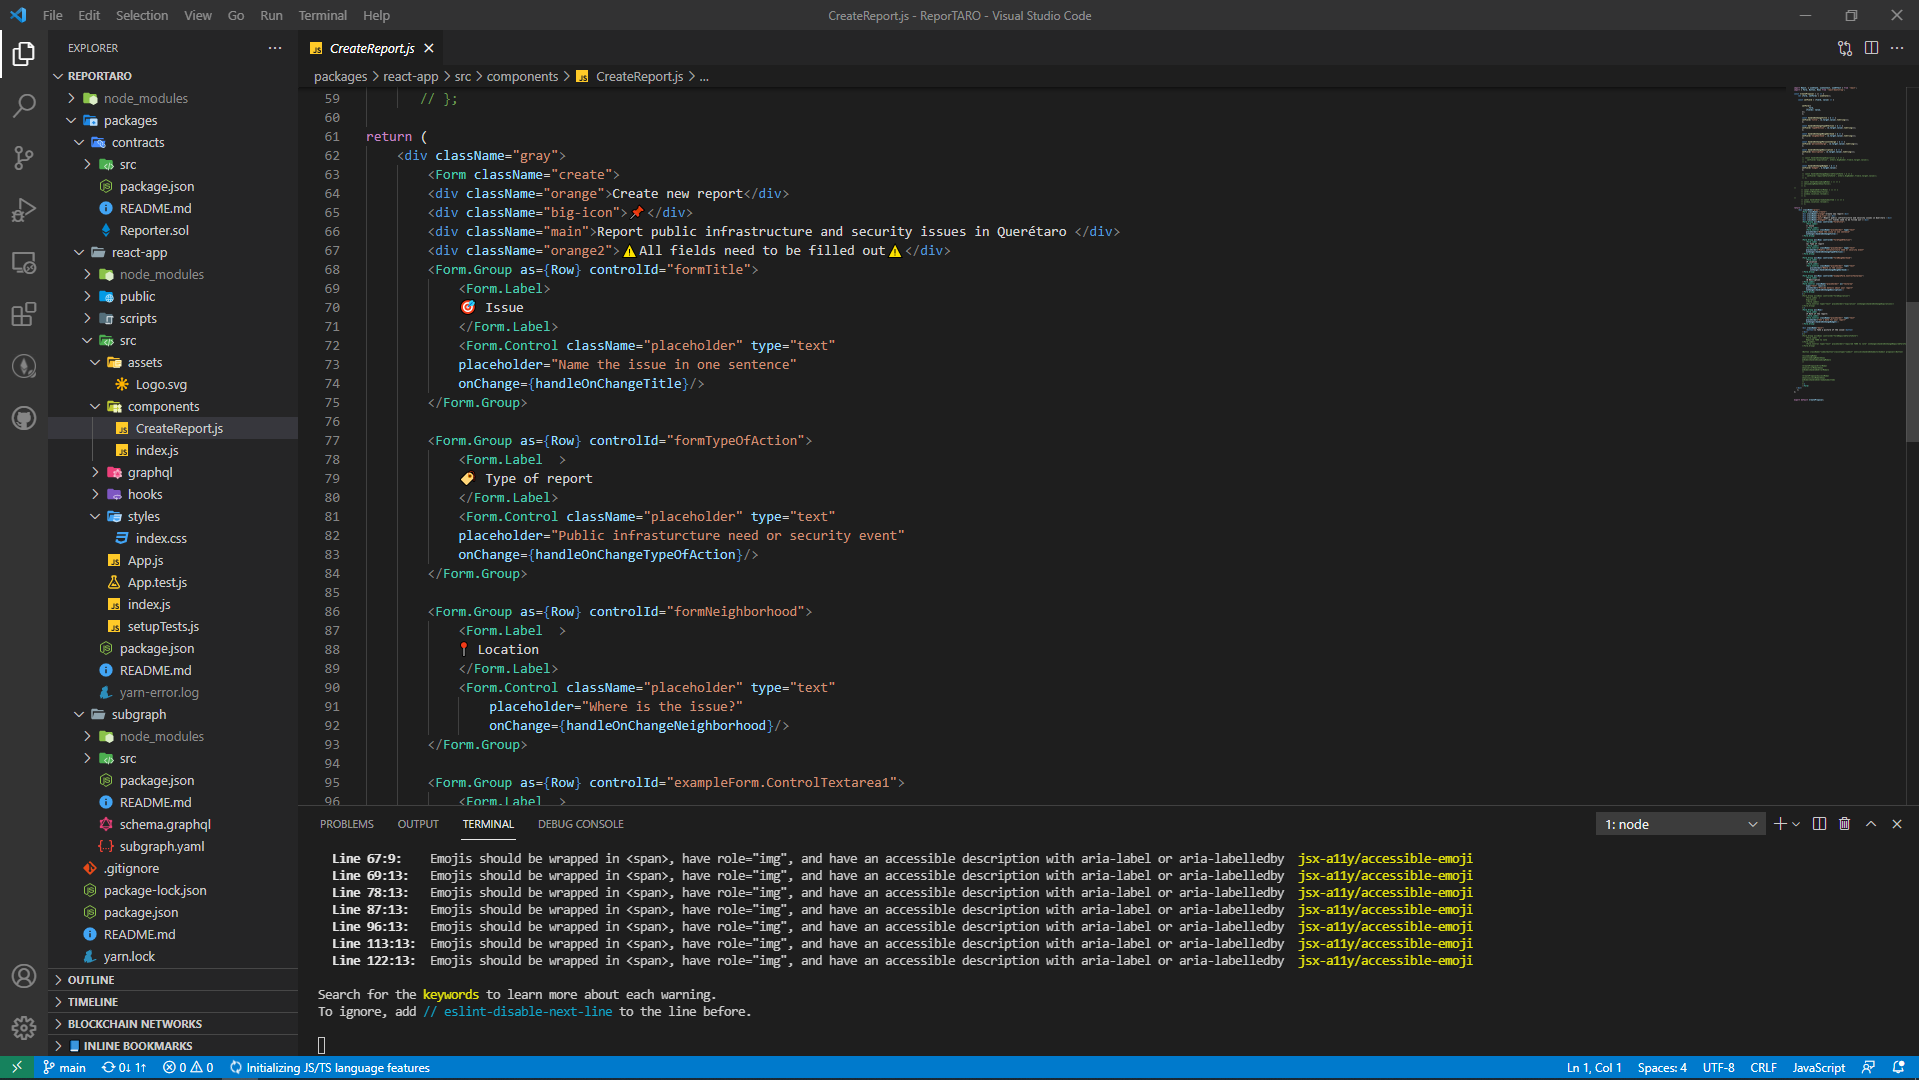
Task: Kill the terminal with trash icon
Action: pyautogui.click(x=1845, y=824)
